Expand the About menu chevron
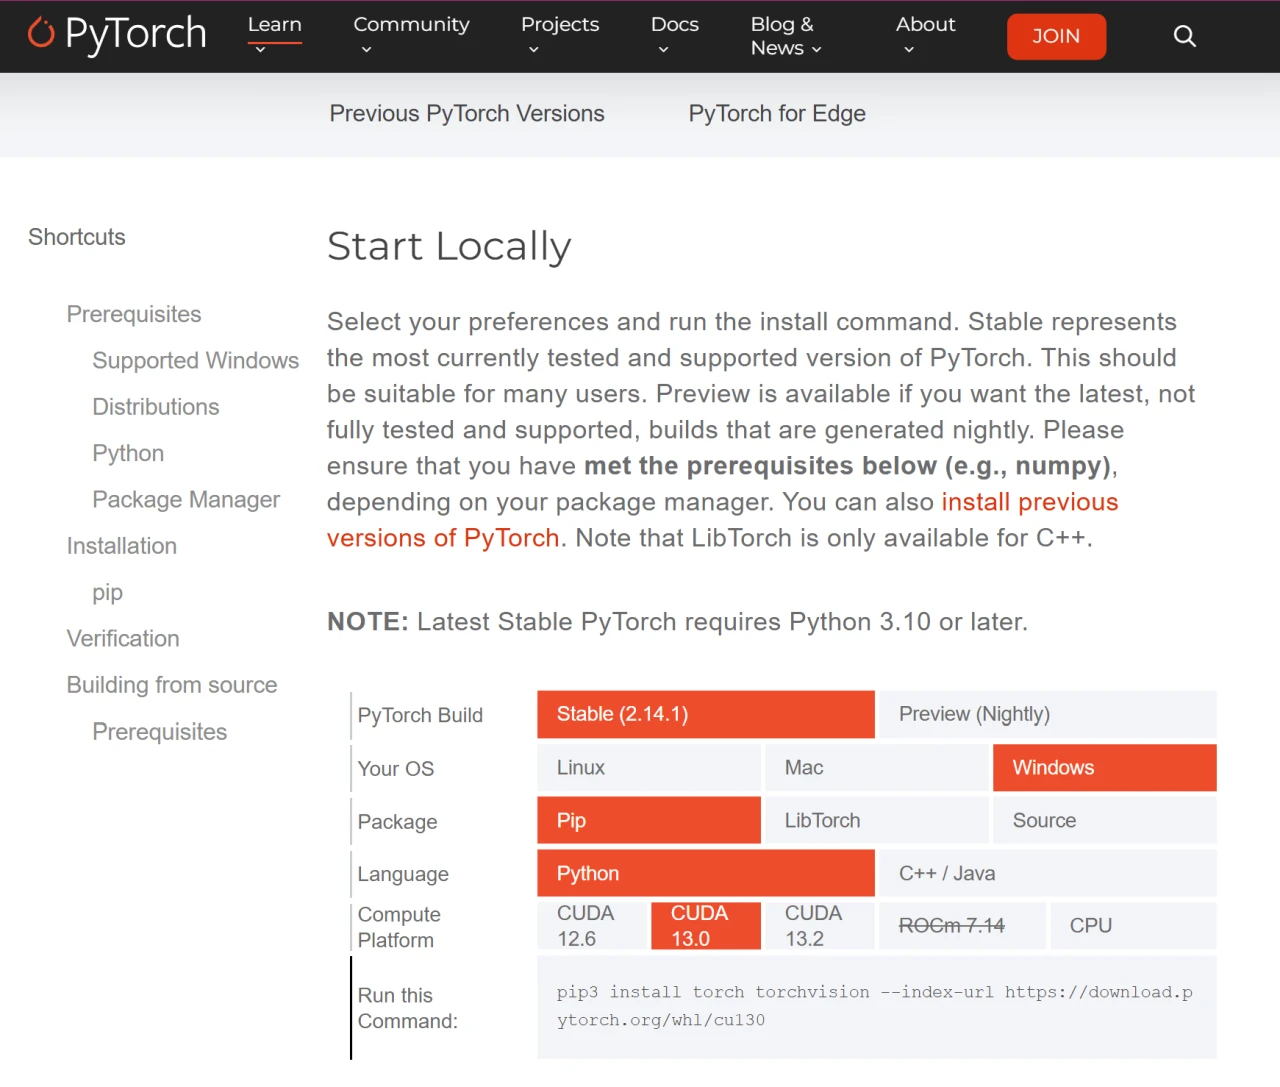Image resolution: width=1280 pixels, height=1087 pixels. (908, 49)
